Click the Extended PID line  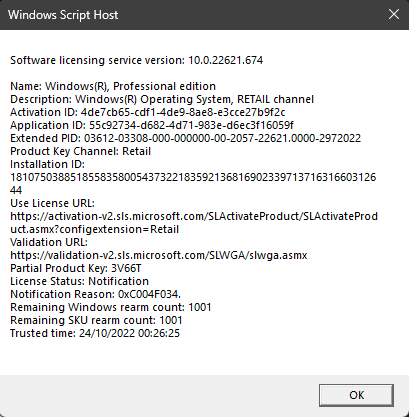pyautogui.click(x=185, y=138)
